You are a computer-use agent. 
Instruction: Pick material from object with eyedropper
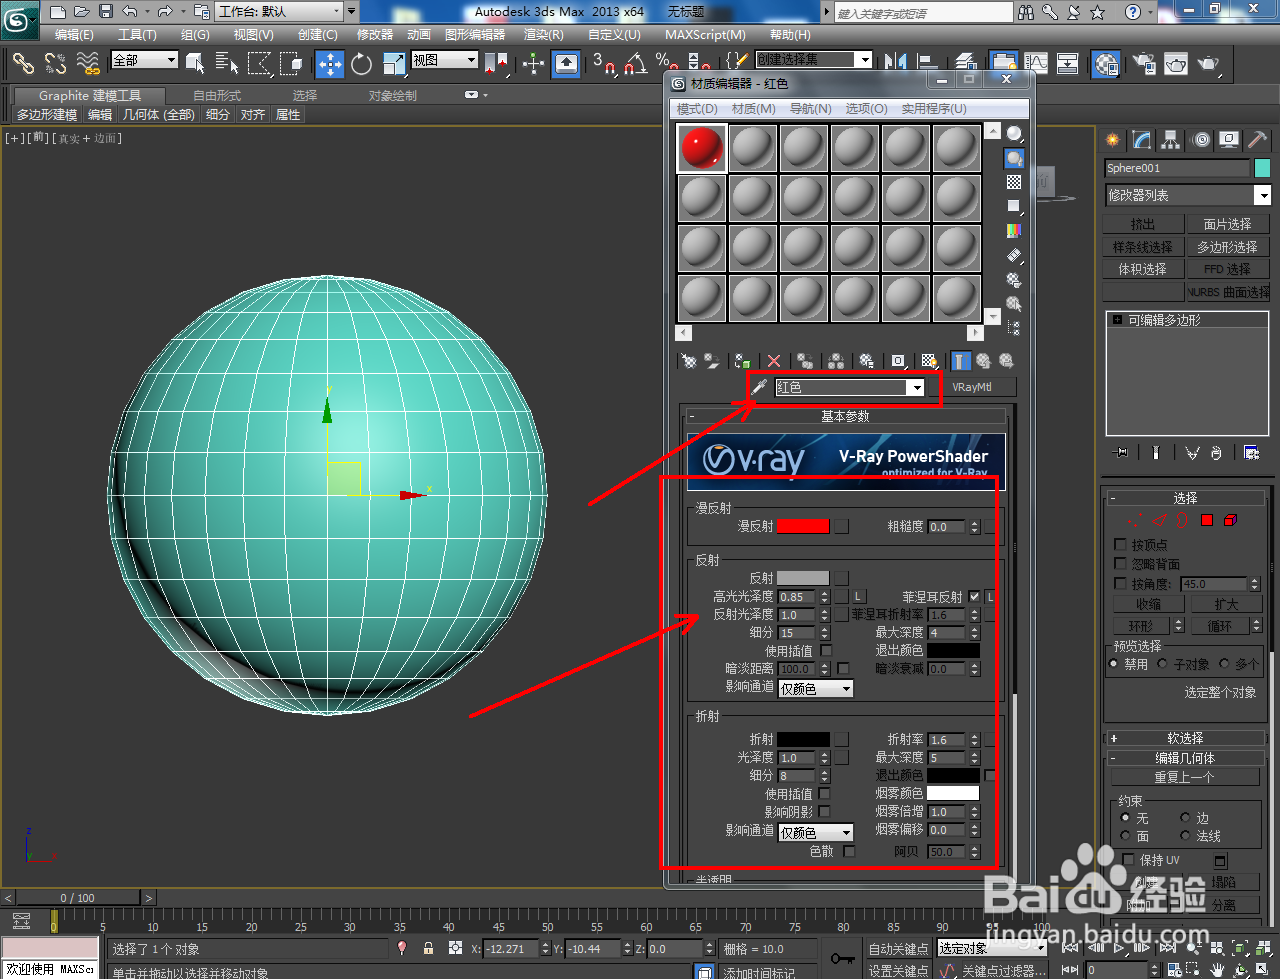pos(759,387)
